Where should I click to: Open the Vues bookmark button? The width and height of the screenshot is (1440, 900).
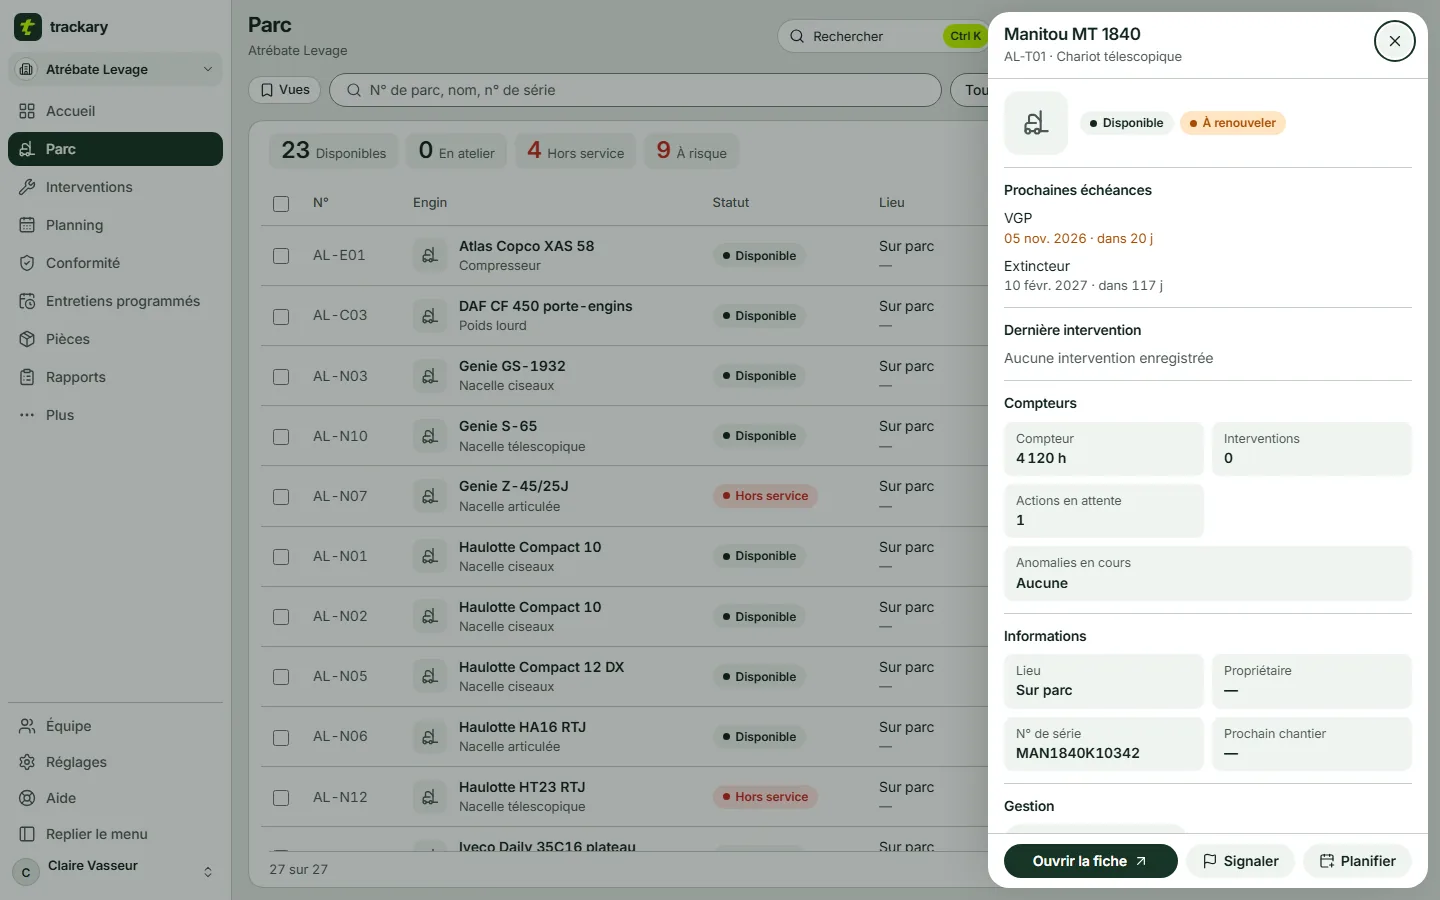click(284, 90)
